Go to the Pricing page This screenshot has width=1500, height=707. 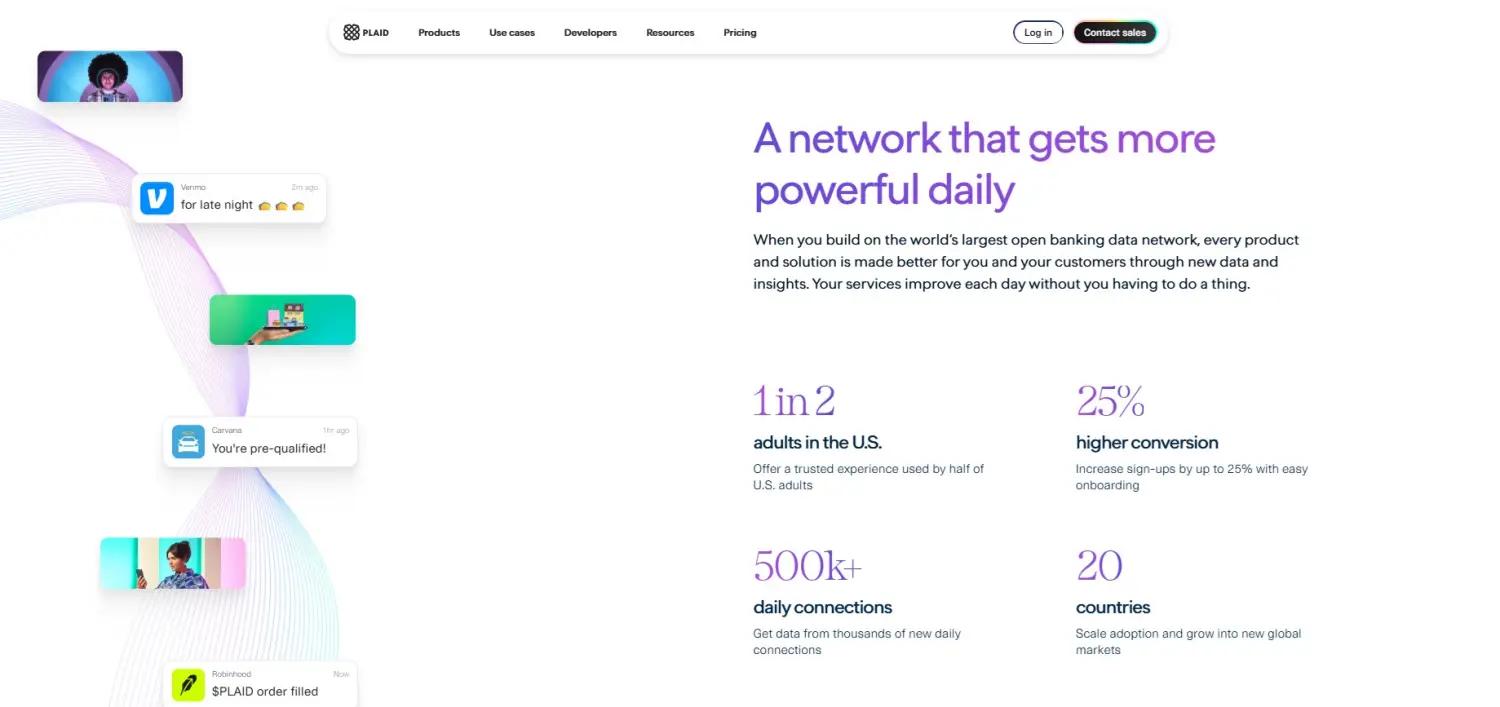click(x=740, y=33)
